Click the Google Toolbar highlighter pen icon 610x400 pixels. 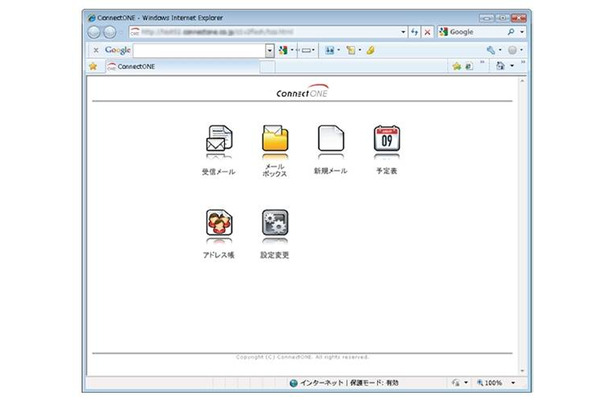click(x=370, y=50)
